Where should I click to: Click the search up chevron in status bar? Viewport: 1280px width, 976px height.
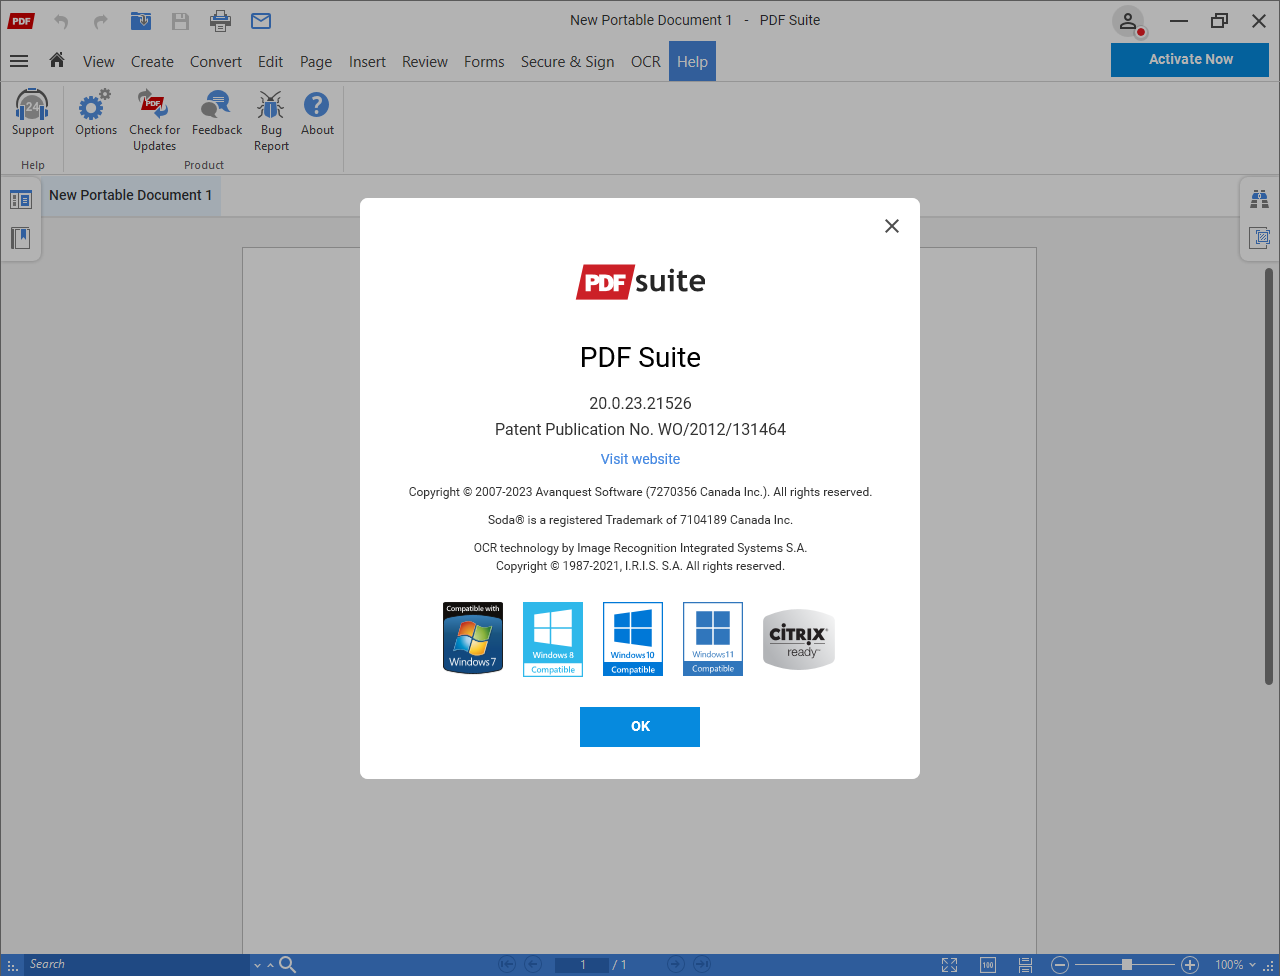[x=270, y=966]
